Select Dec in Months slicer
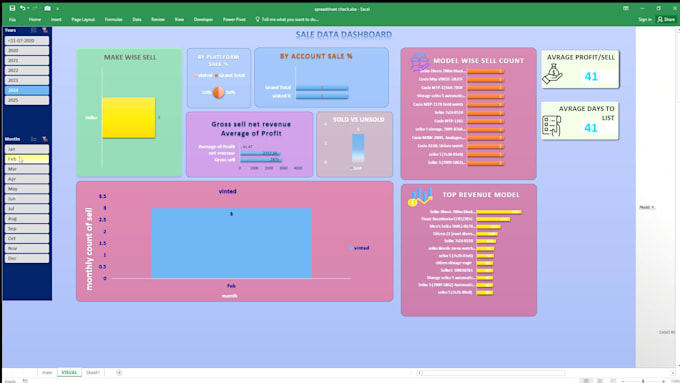The height and width of the screenshot is (383, 680). (x=27, y=259)
